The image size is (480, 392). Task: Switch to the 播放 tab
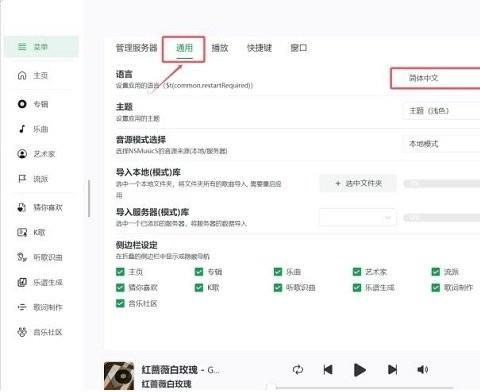click(x=220, y=48)
